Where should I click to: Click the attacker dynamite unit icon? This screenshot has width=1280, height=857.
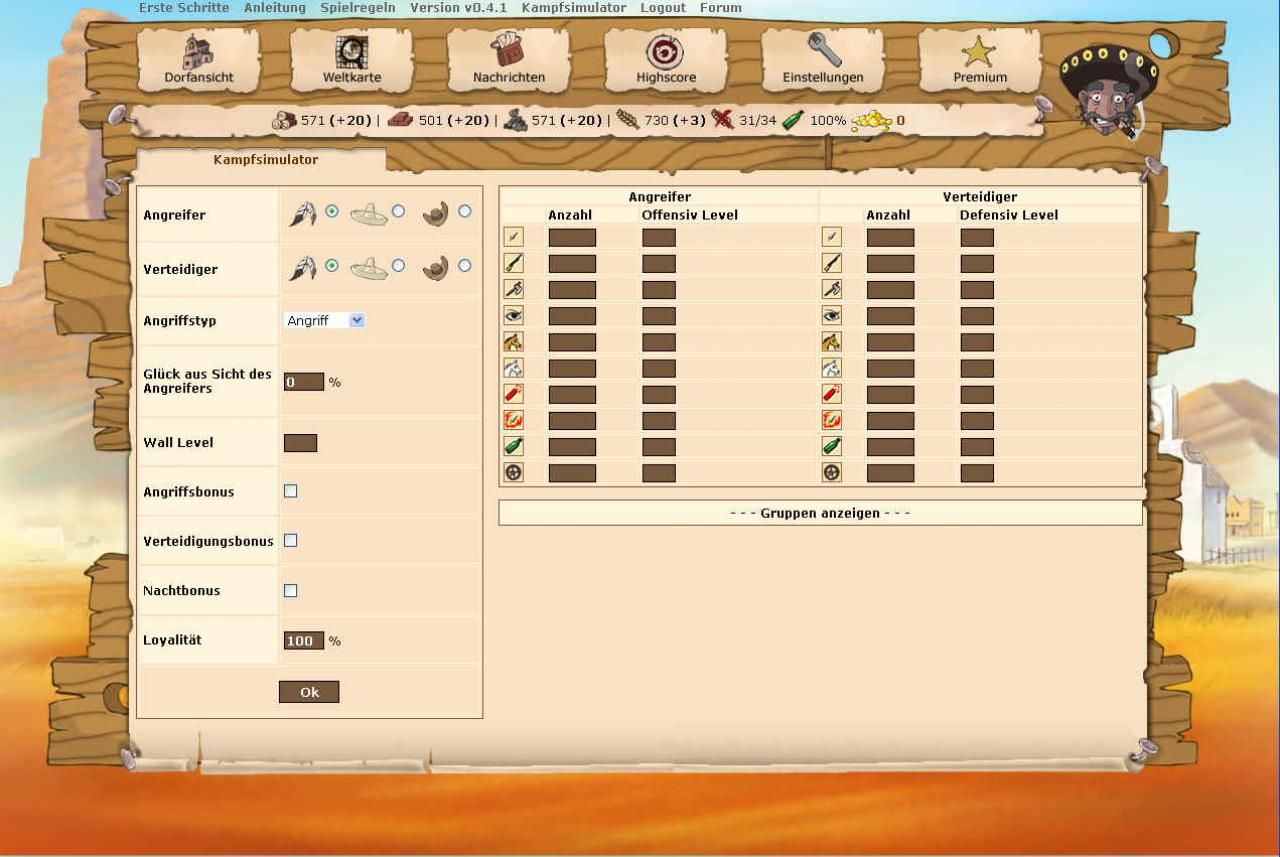(x=513, y=394)
